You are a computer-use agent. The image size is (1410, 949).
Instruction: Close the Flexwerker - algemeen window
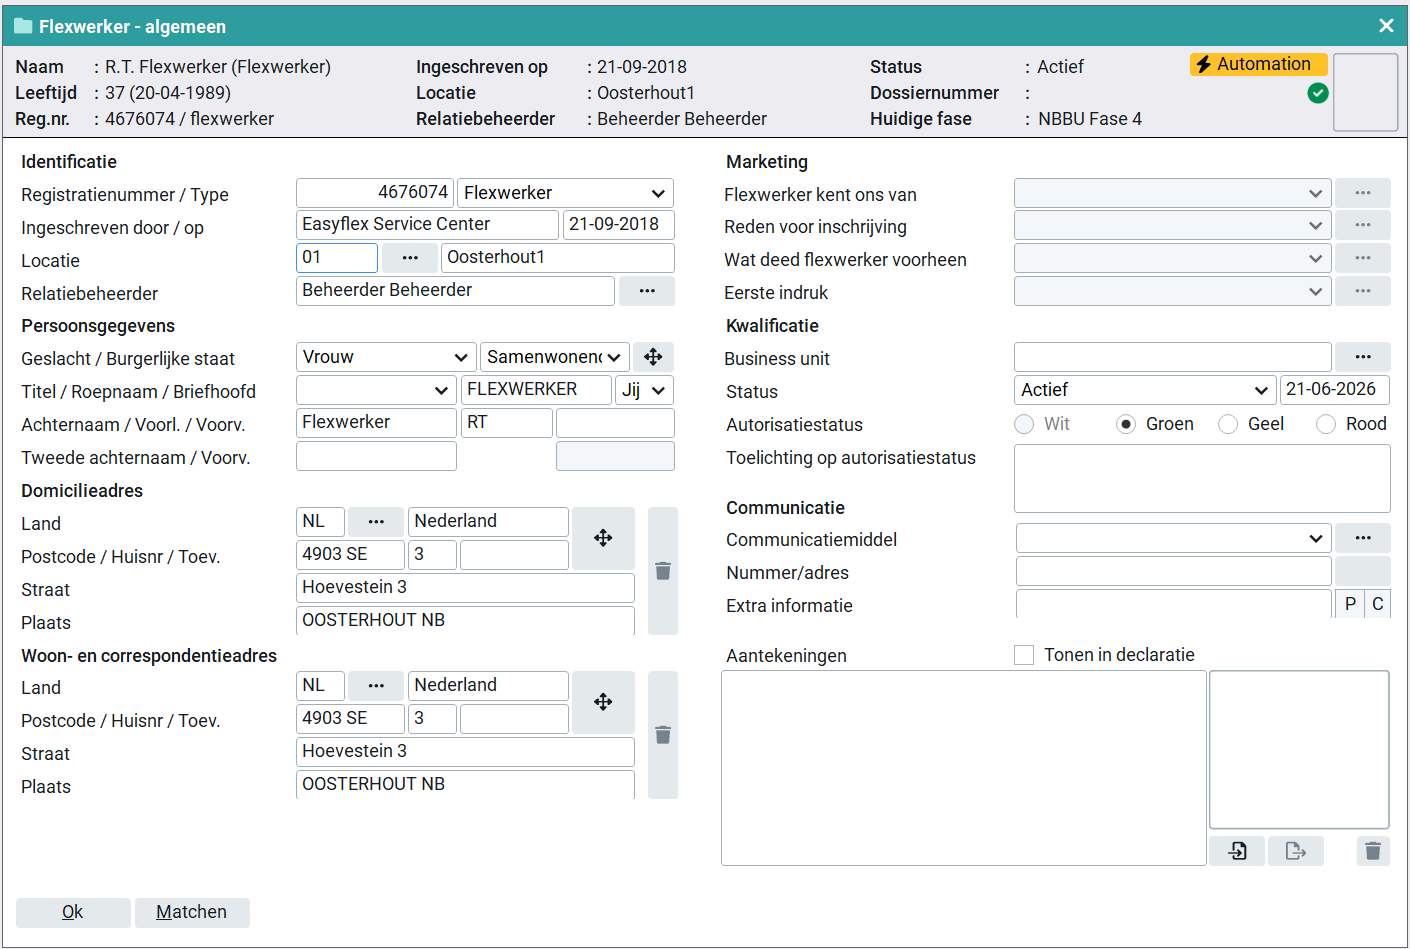pyautogui.click(x=1386, y=26)
